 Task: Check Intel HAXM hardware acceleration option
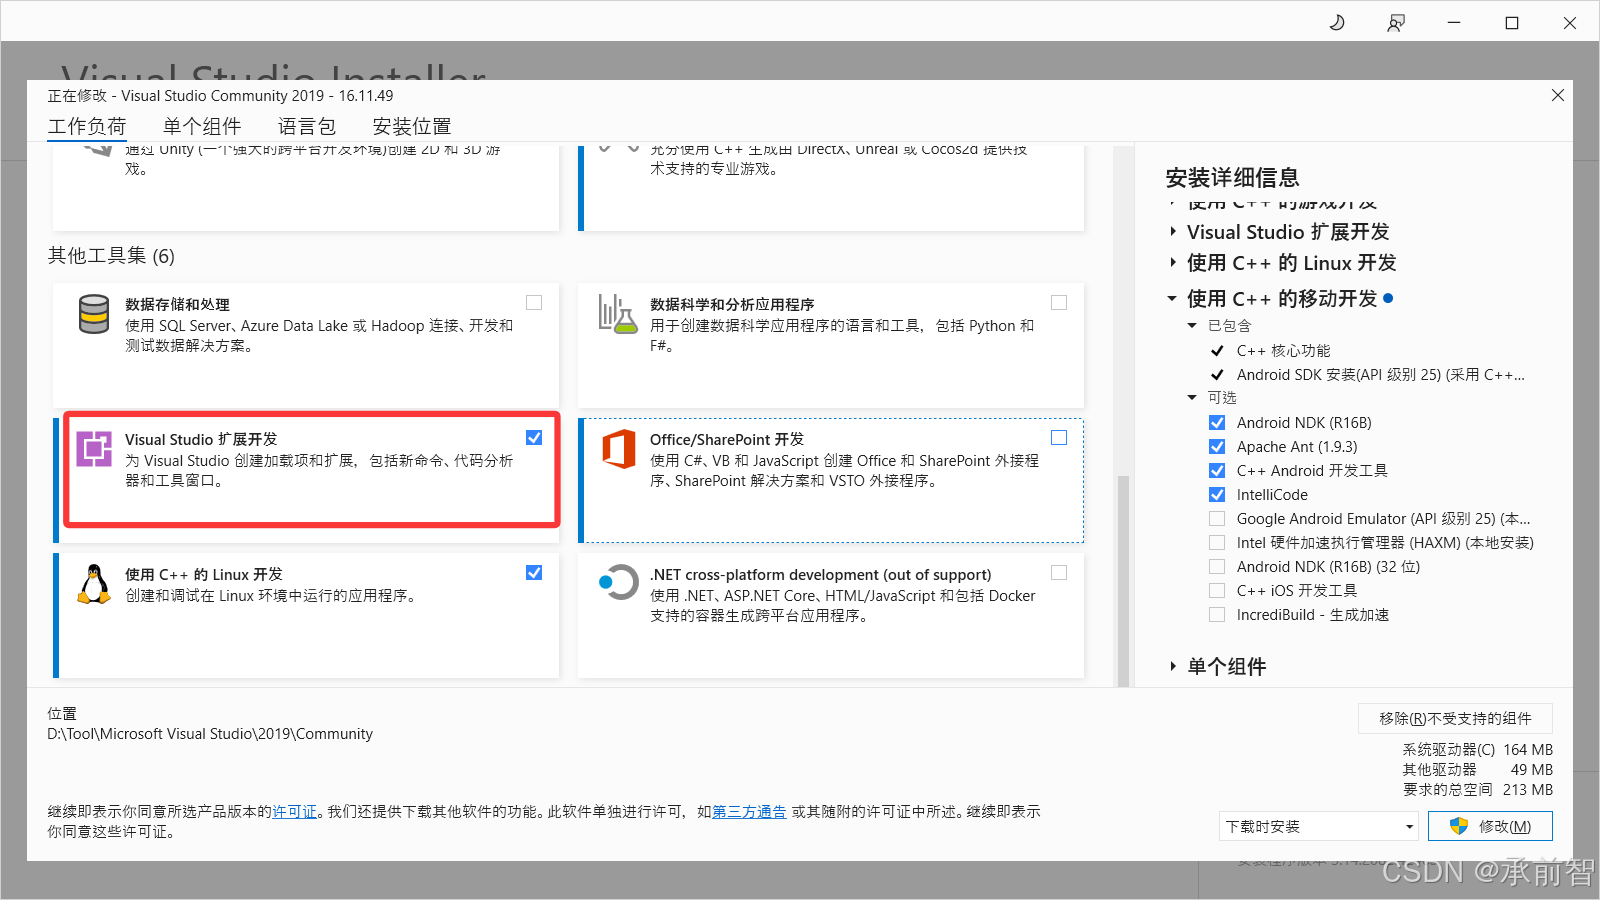[x=1217, y=542]
